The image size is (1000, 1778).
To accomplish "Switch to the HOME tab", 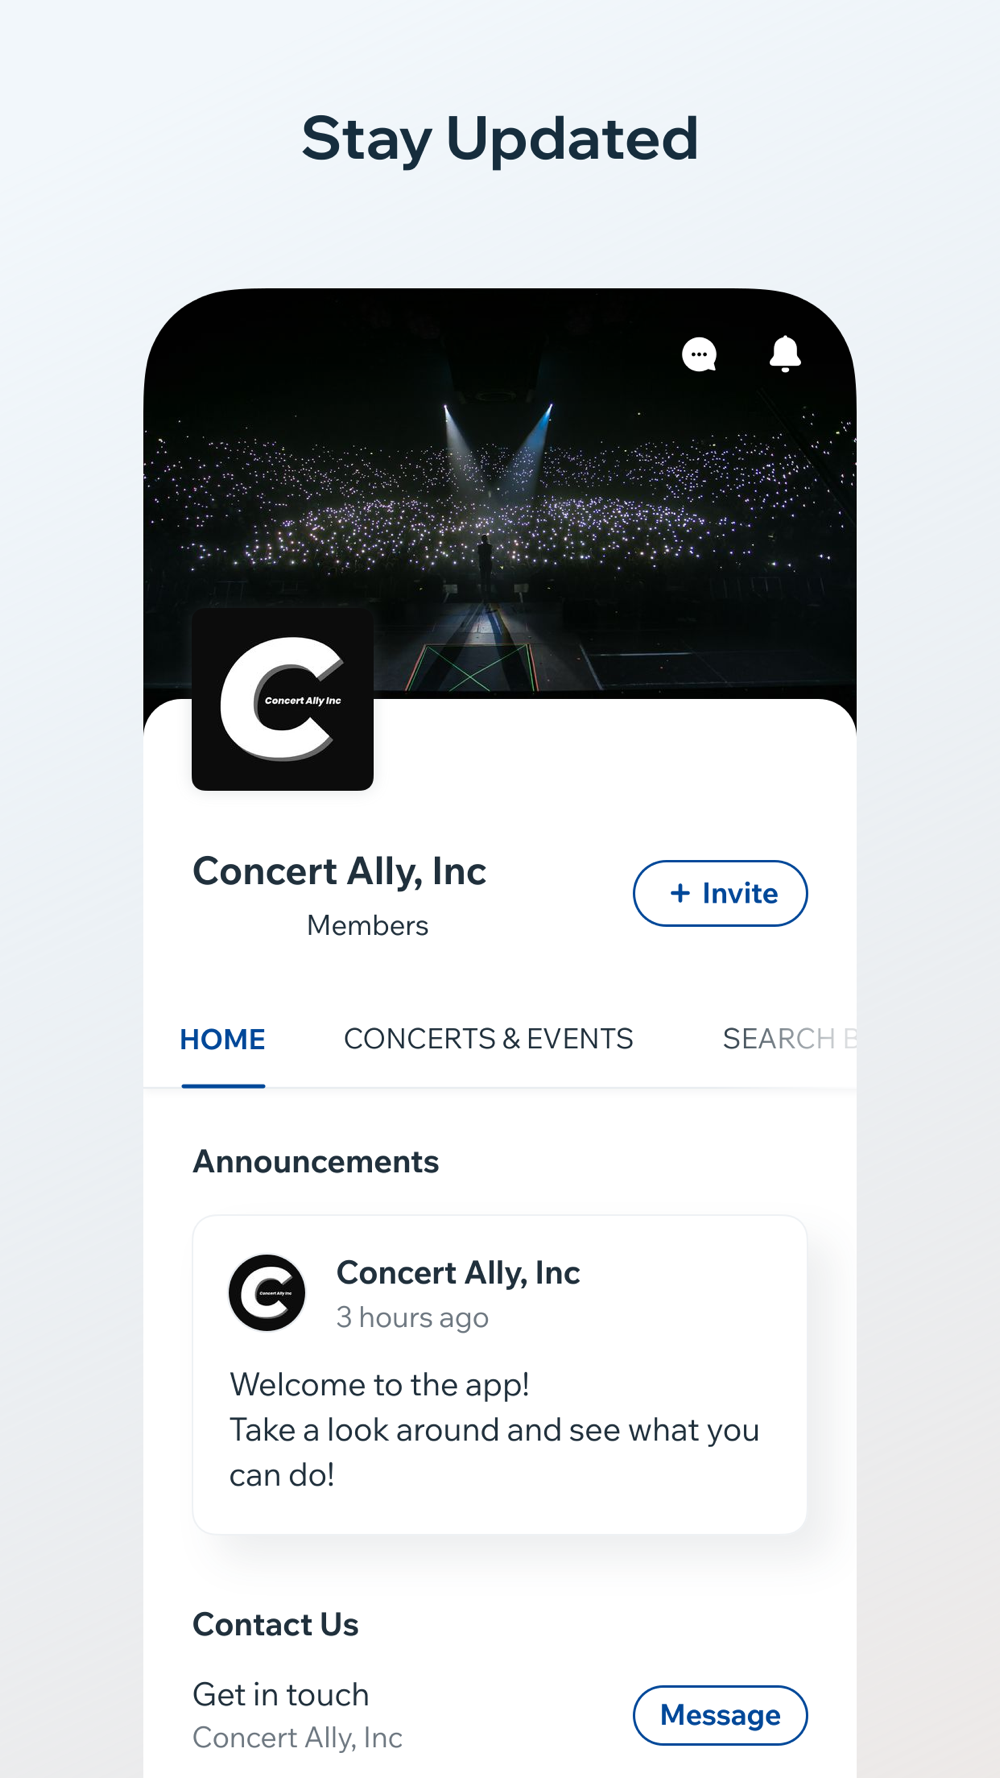I will [223, 1040].
